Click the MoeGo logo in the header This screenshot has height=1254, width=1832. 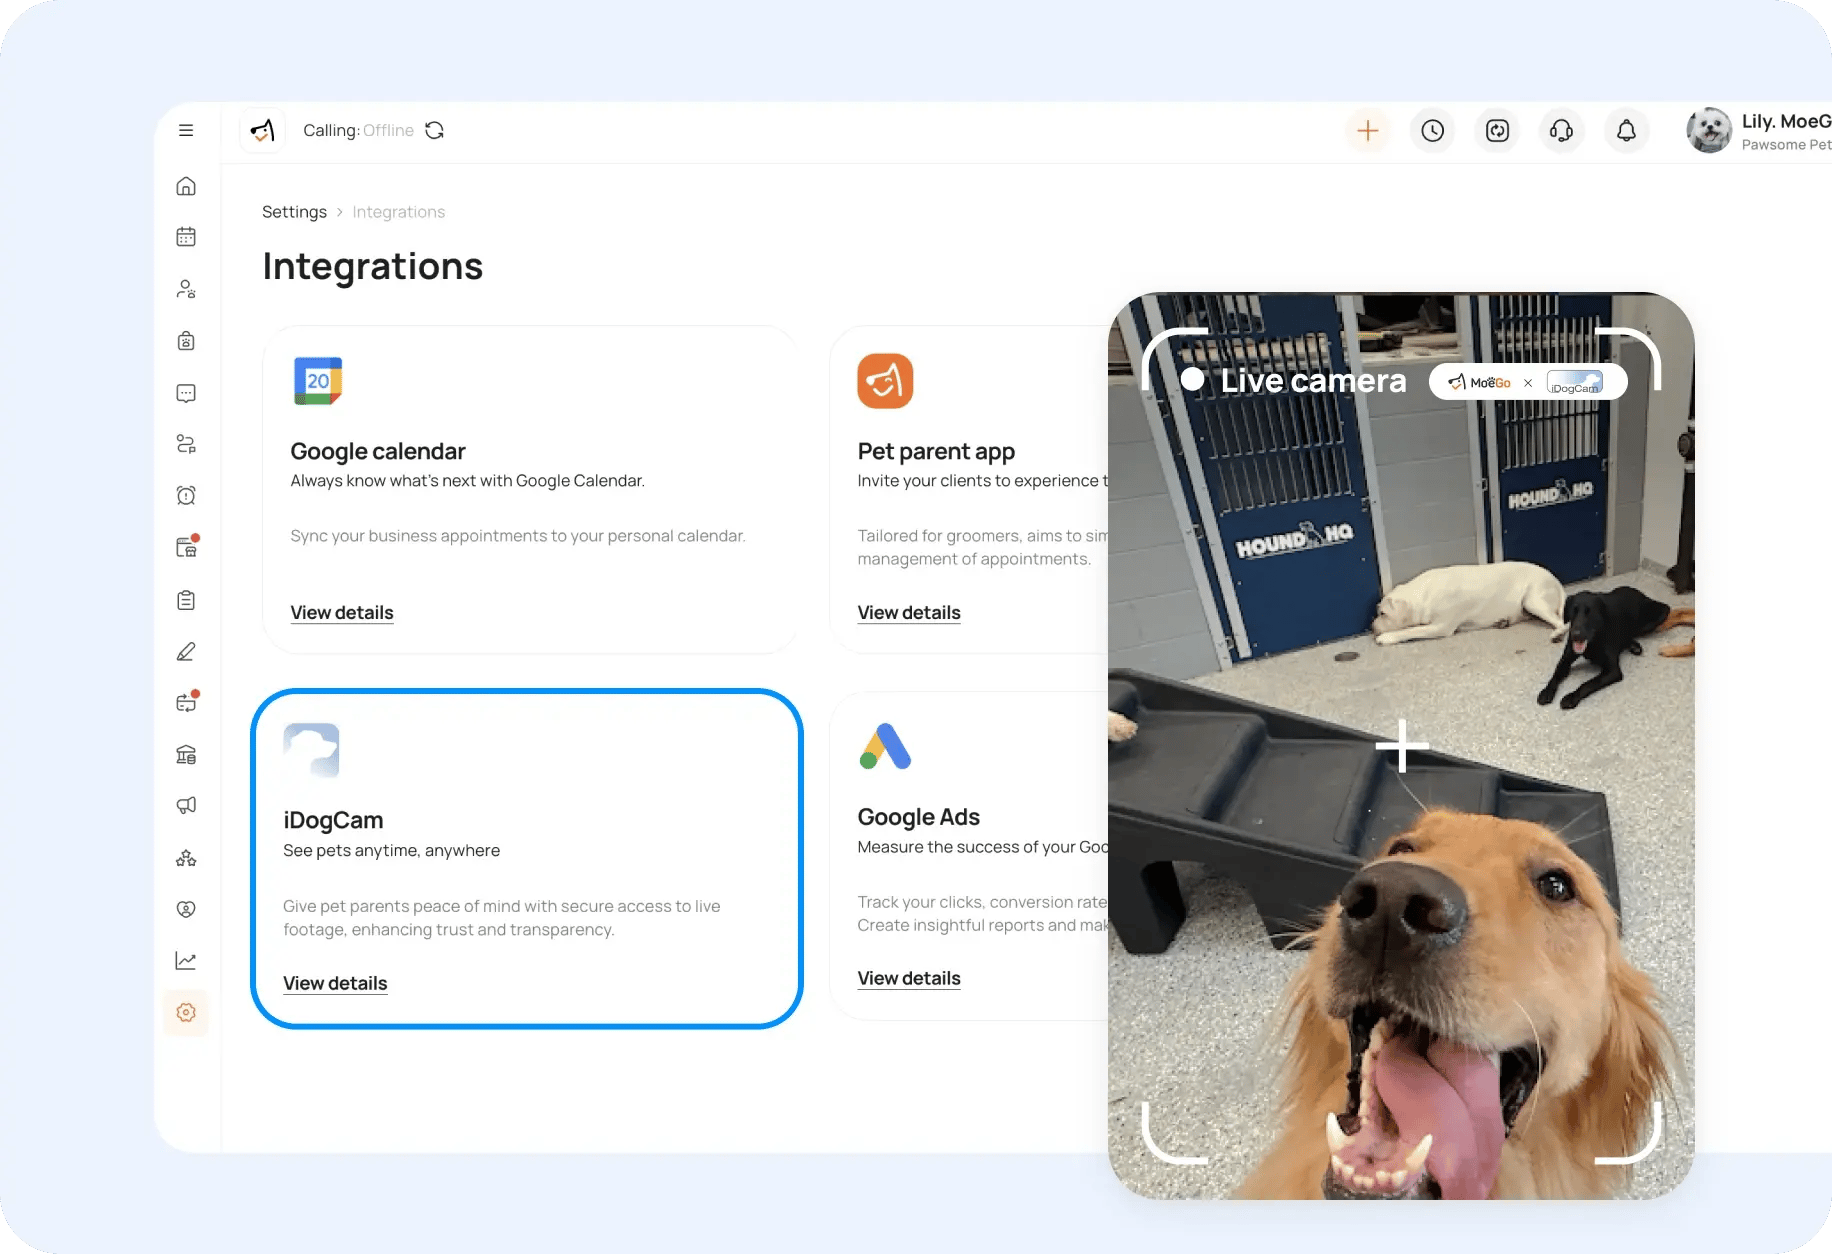coord(263,131)
